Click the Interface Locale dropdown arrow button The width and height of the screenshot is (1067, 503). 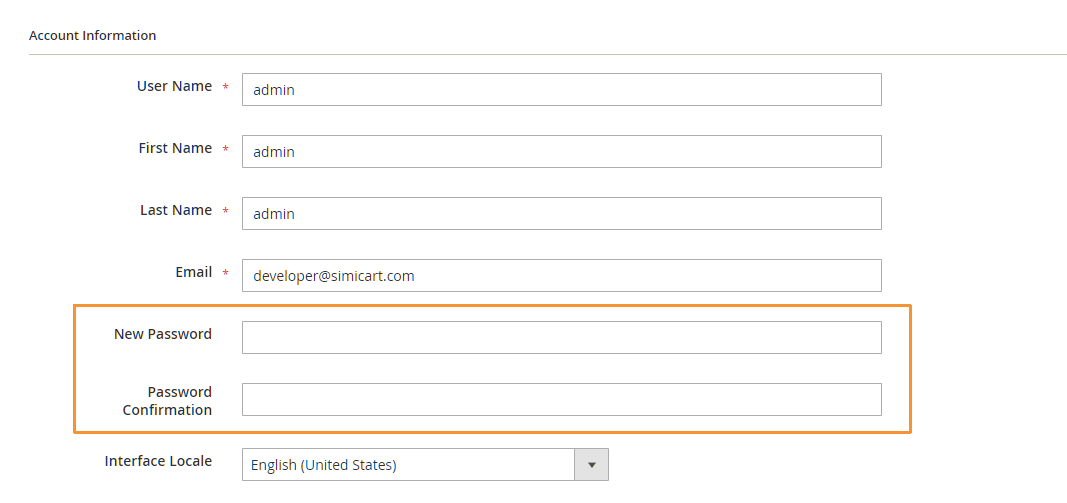[591, 464]
